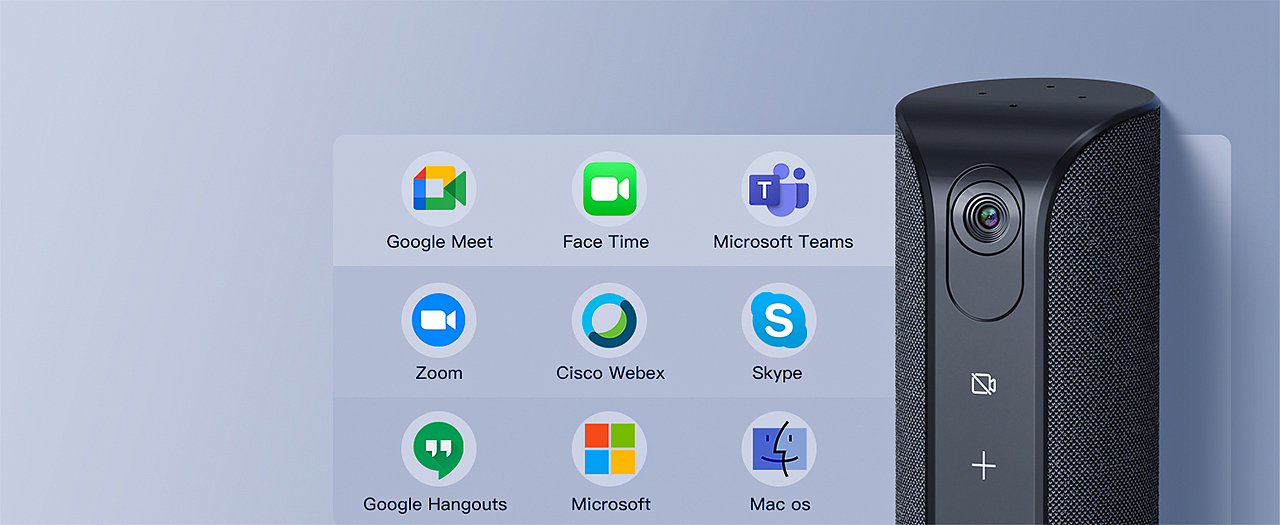The image size is (1280, 525).
Task: Open the Microsoft four-color logo icon
Action: tap(609, 449)
